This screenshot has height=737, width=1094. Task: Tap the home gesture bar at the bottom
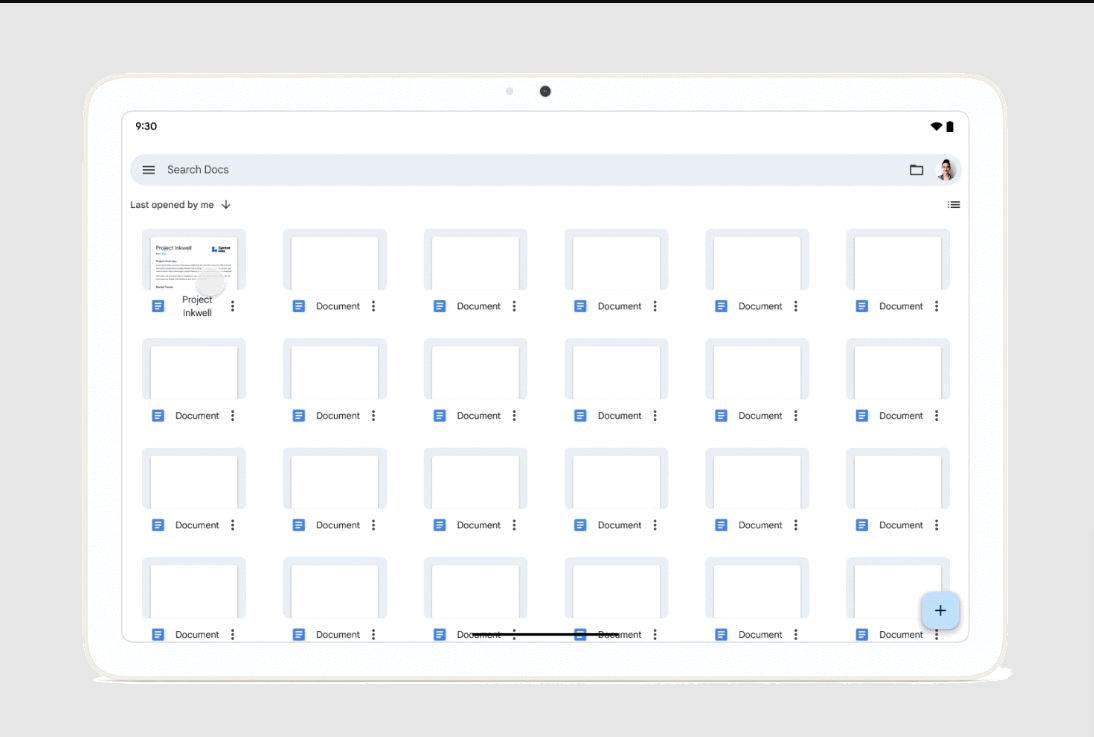pos(545,634)
